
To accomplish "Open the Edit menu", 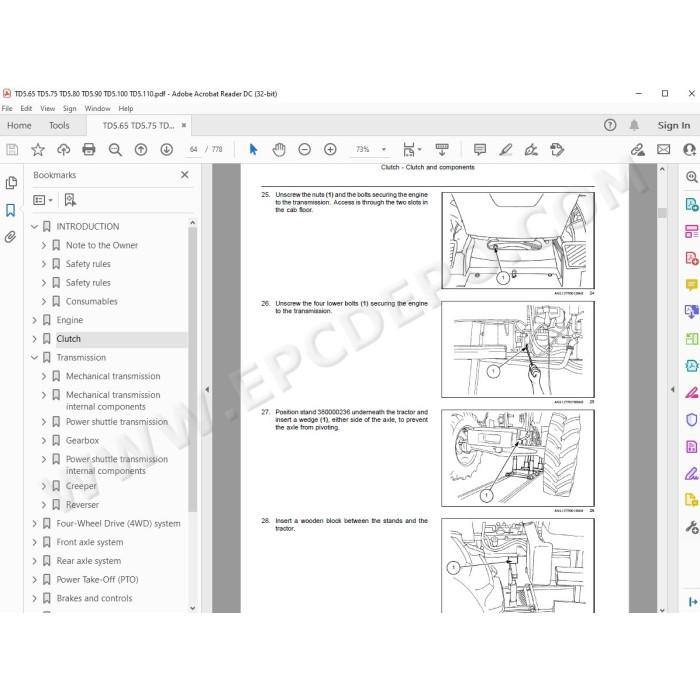I will [26, 108].
